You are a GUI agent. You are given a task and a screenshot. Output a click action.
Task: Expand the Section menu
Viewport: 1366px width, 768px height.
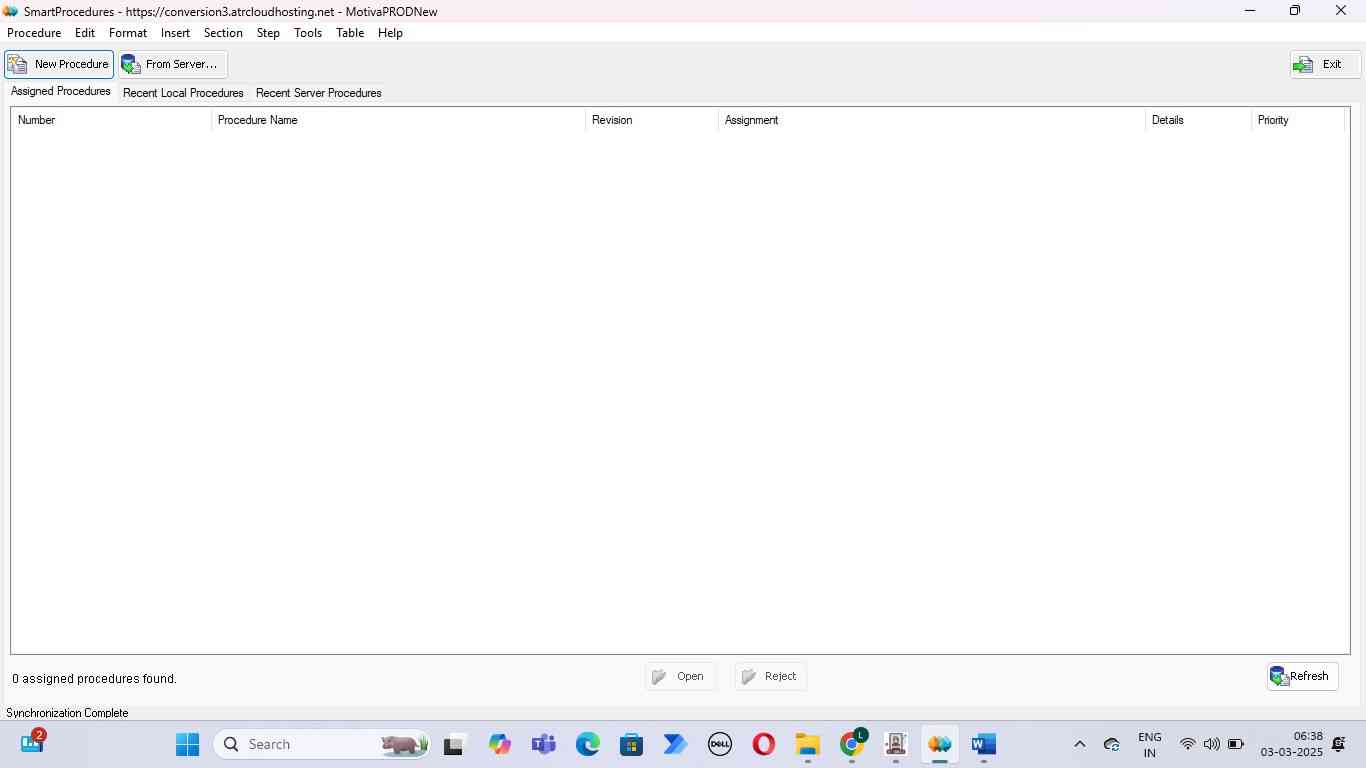click(x=223, y=33)
